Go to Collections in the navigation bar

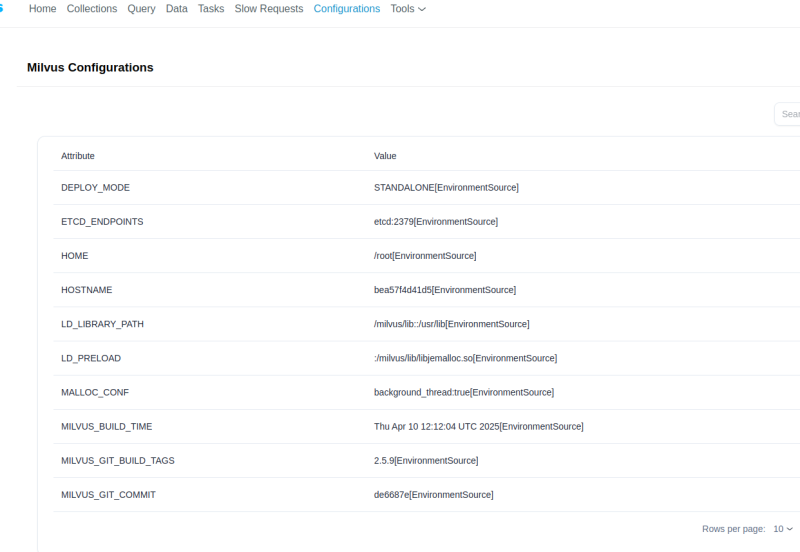(x=92, y=9)
